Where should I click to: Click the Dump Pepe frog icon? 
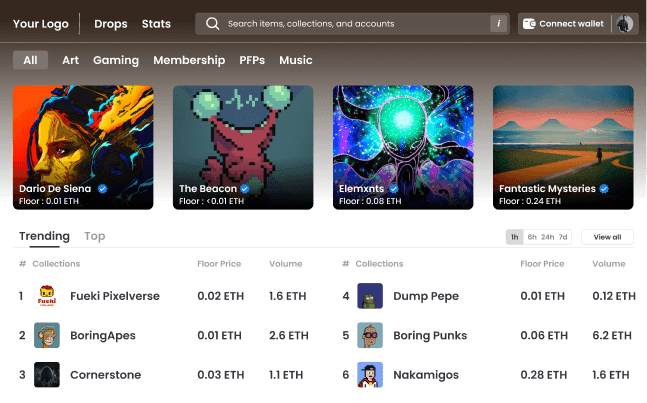click(370, 296)
